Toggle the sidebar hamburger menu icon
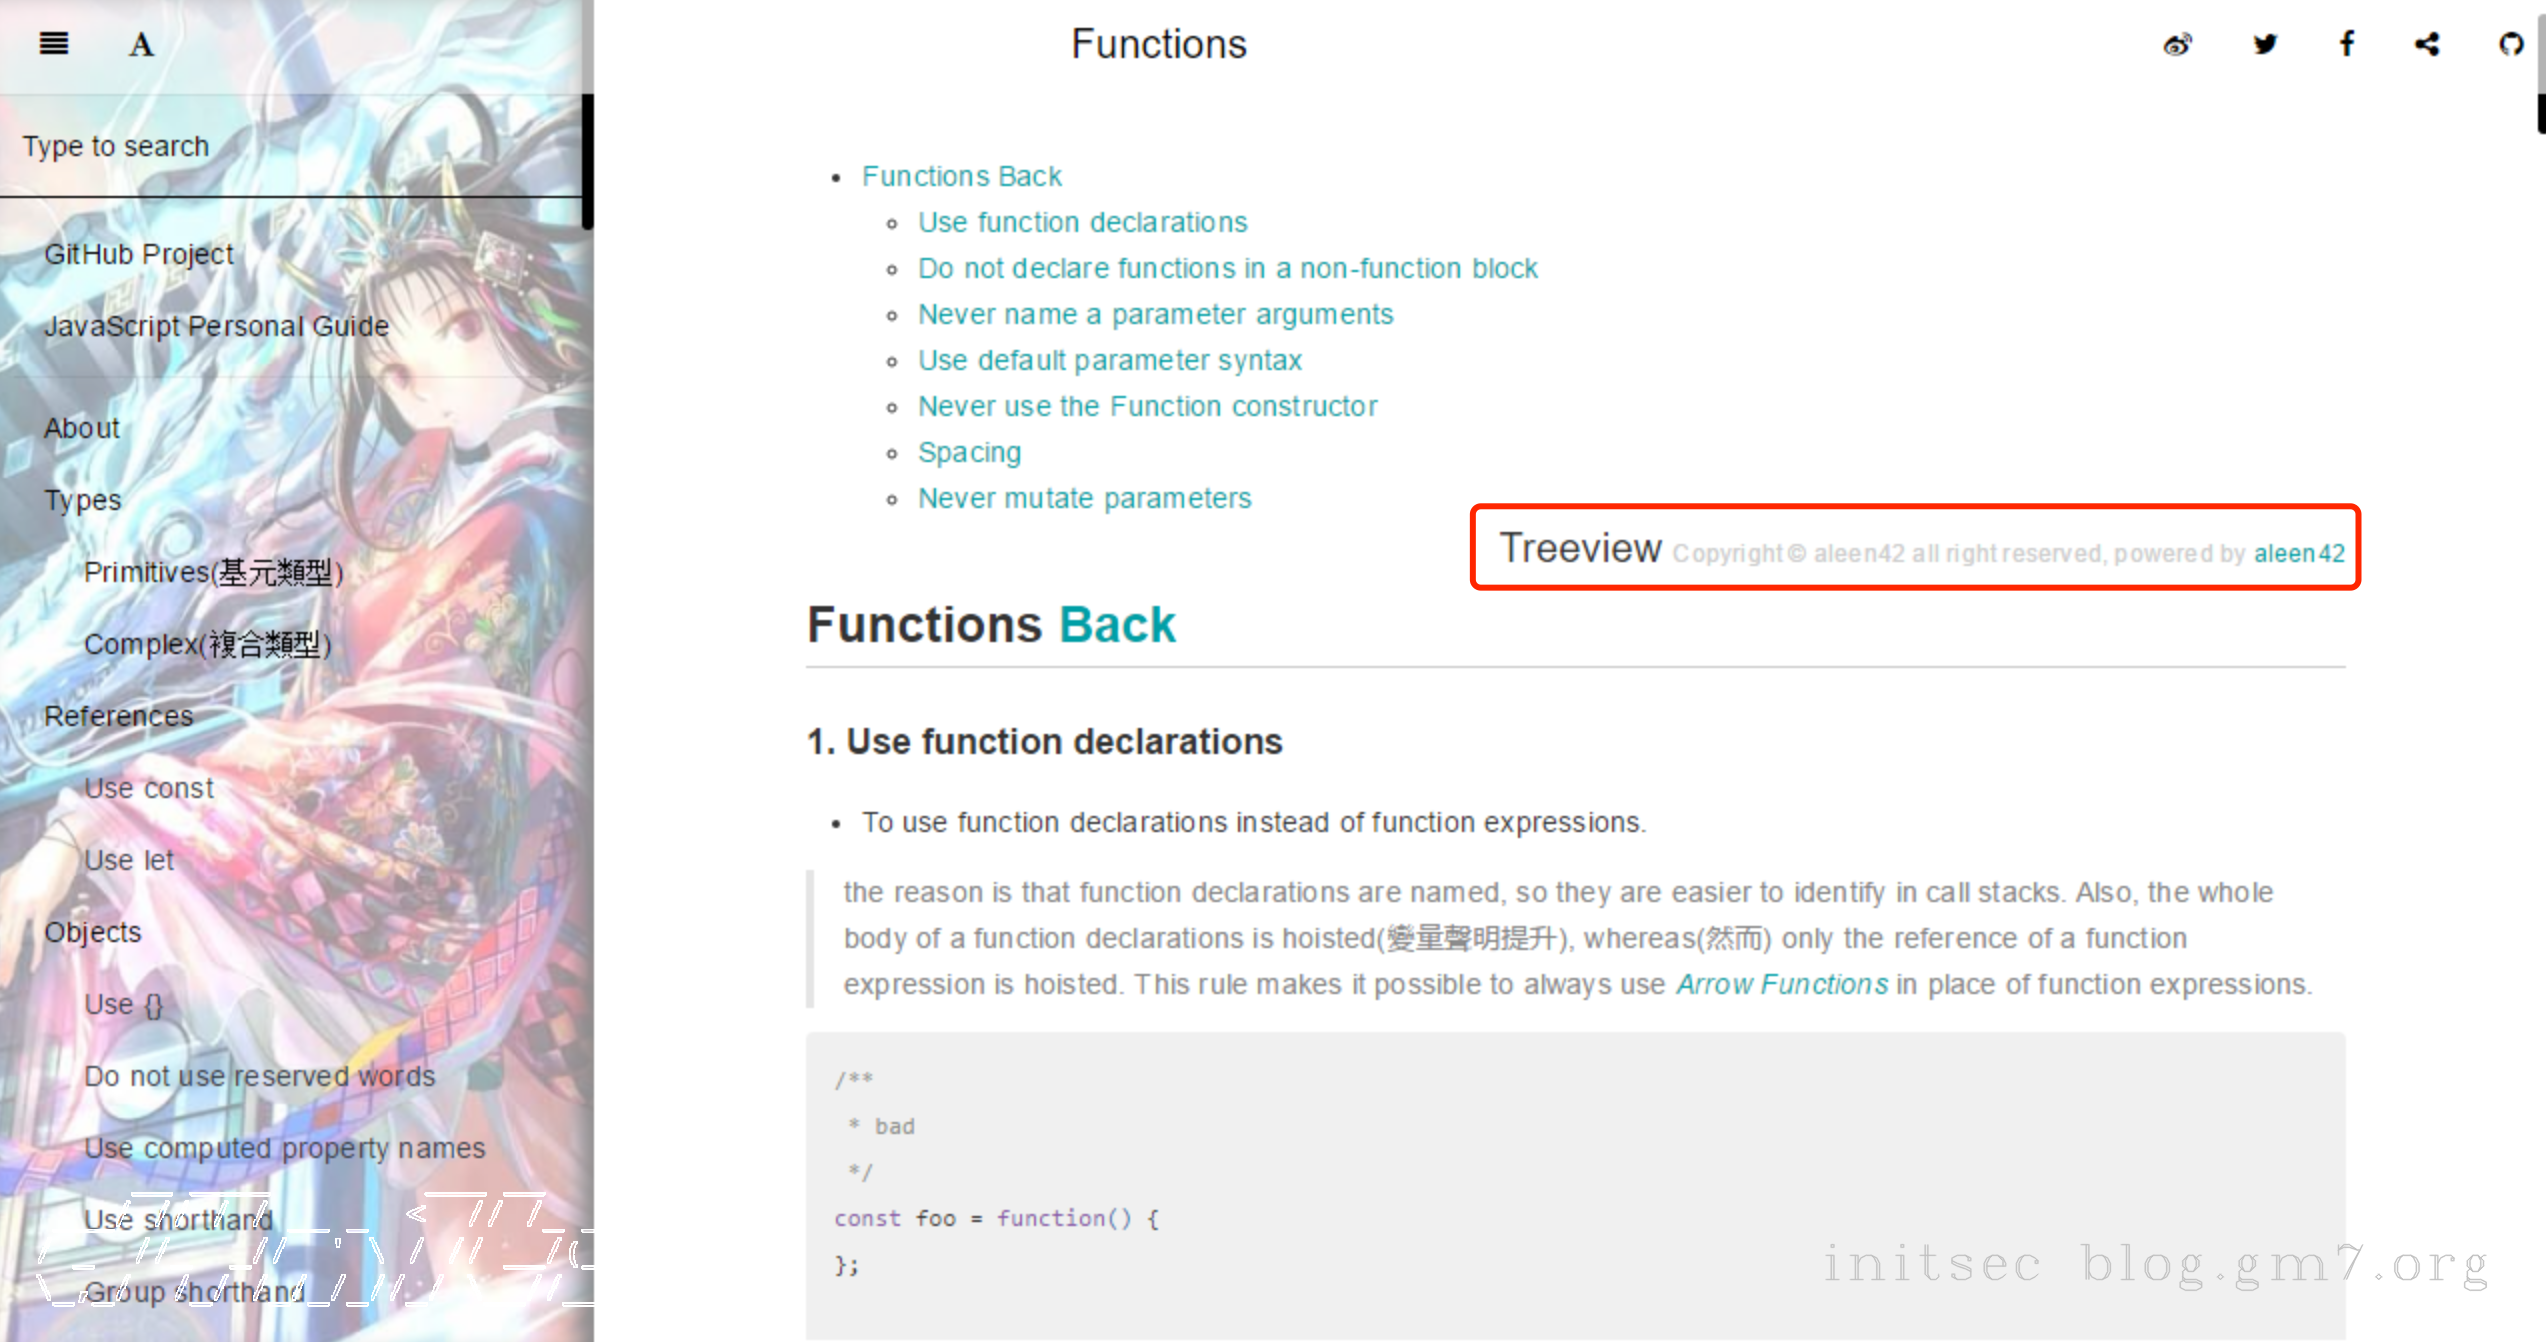Image resolution: width=2546 pixels, height=1342 pixels. click(54, 44)
